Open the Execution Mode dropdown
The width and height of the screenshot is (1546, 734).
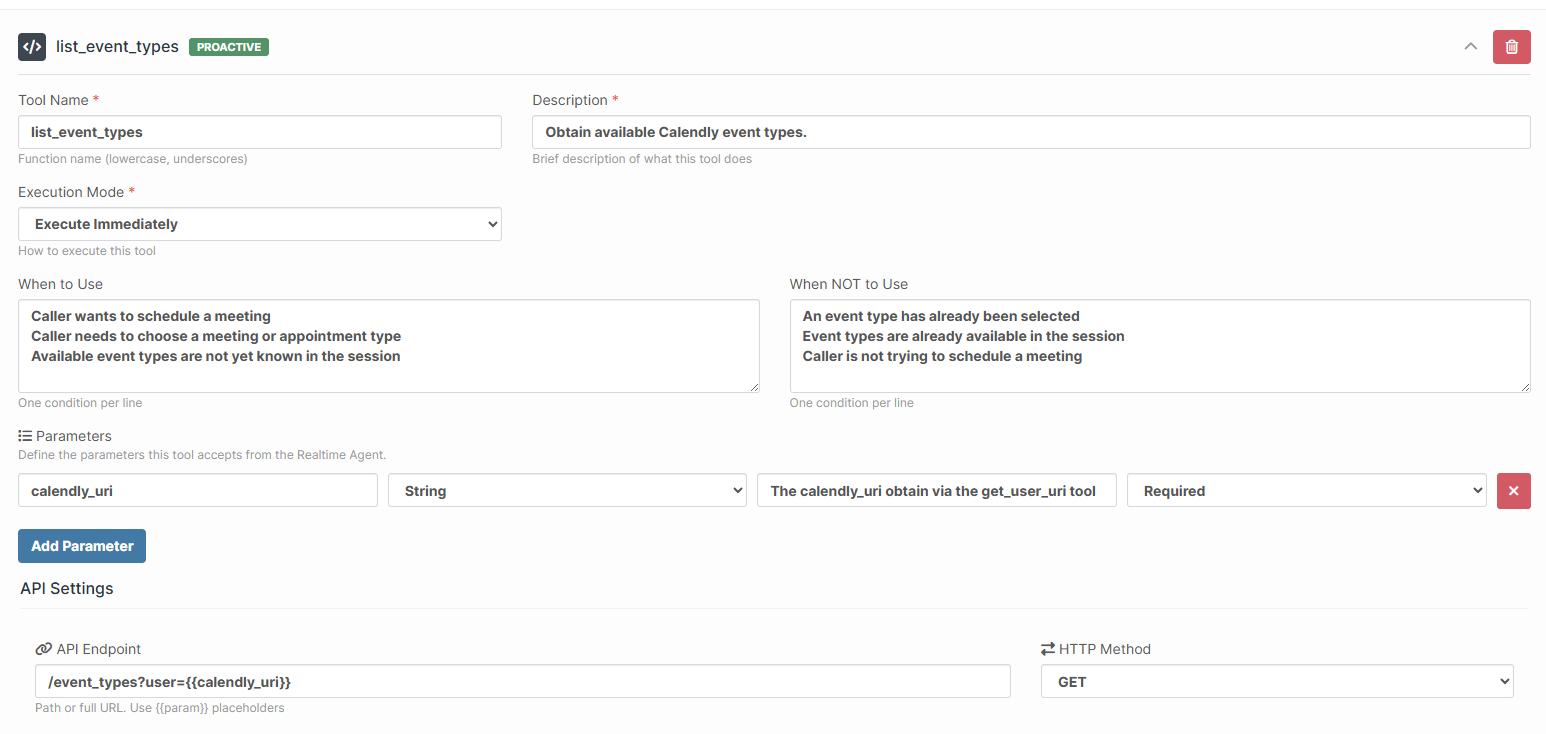260,224
